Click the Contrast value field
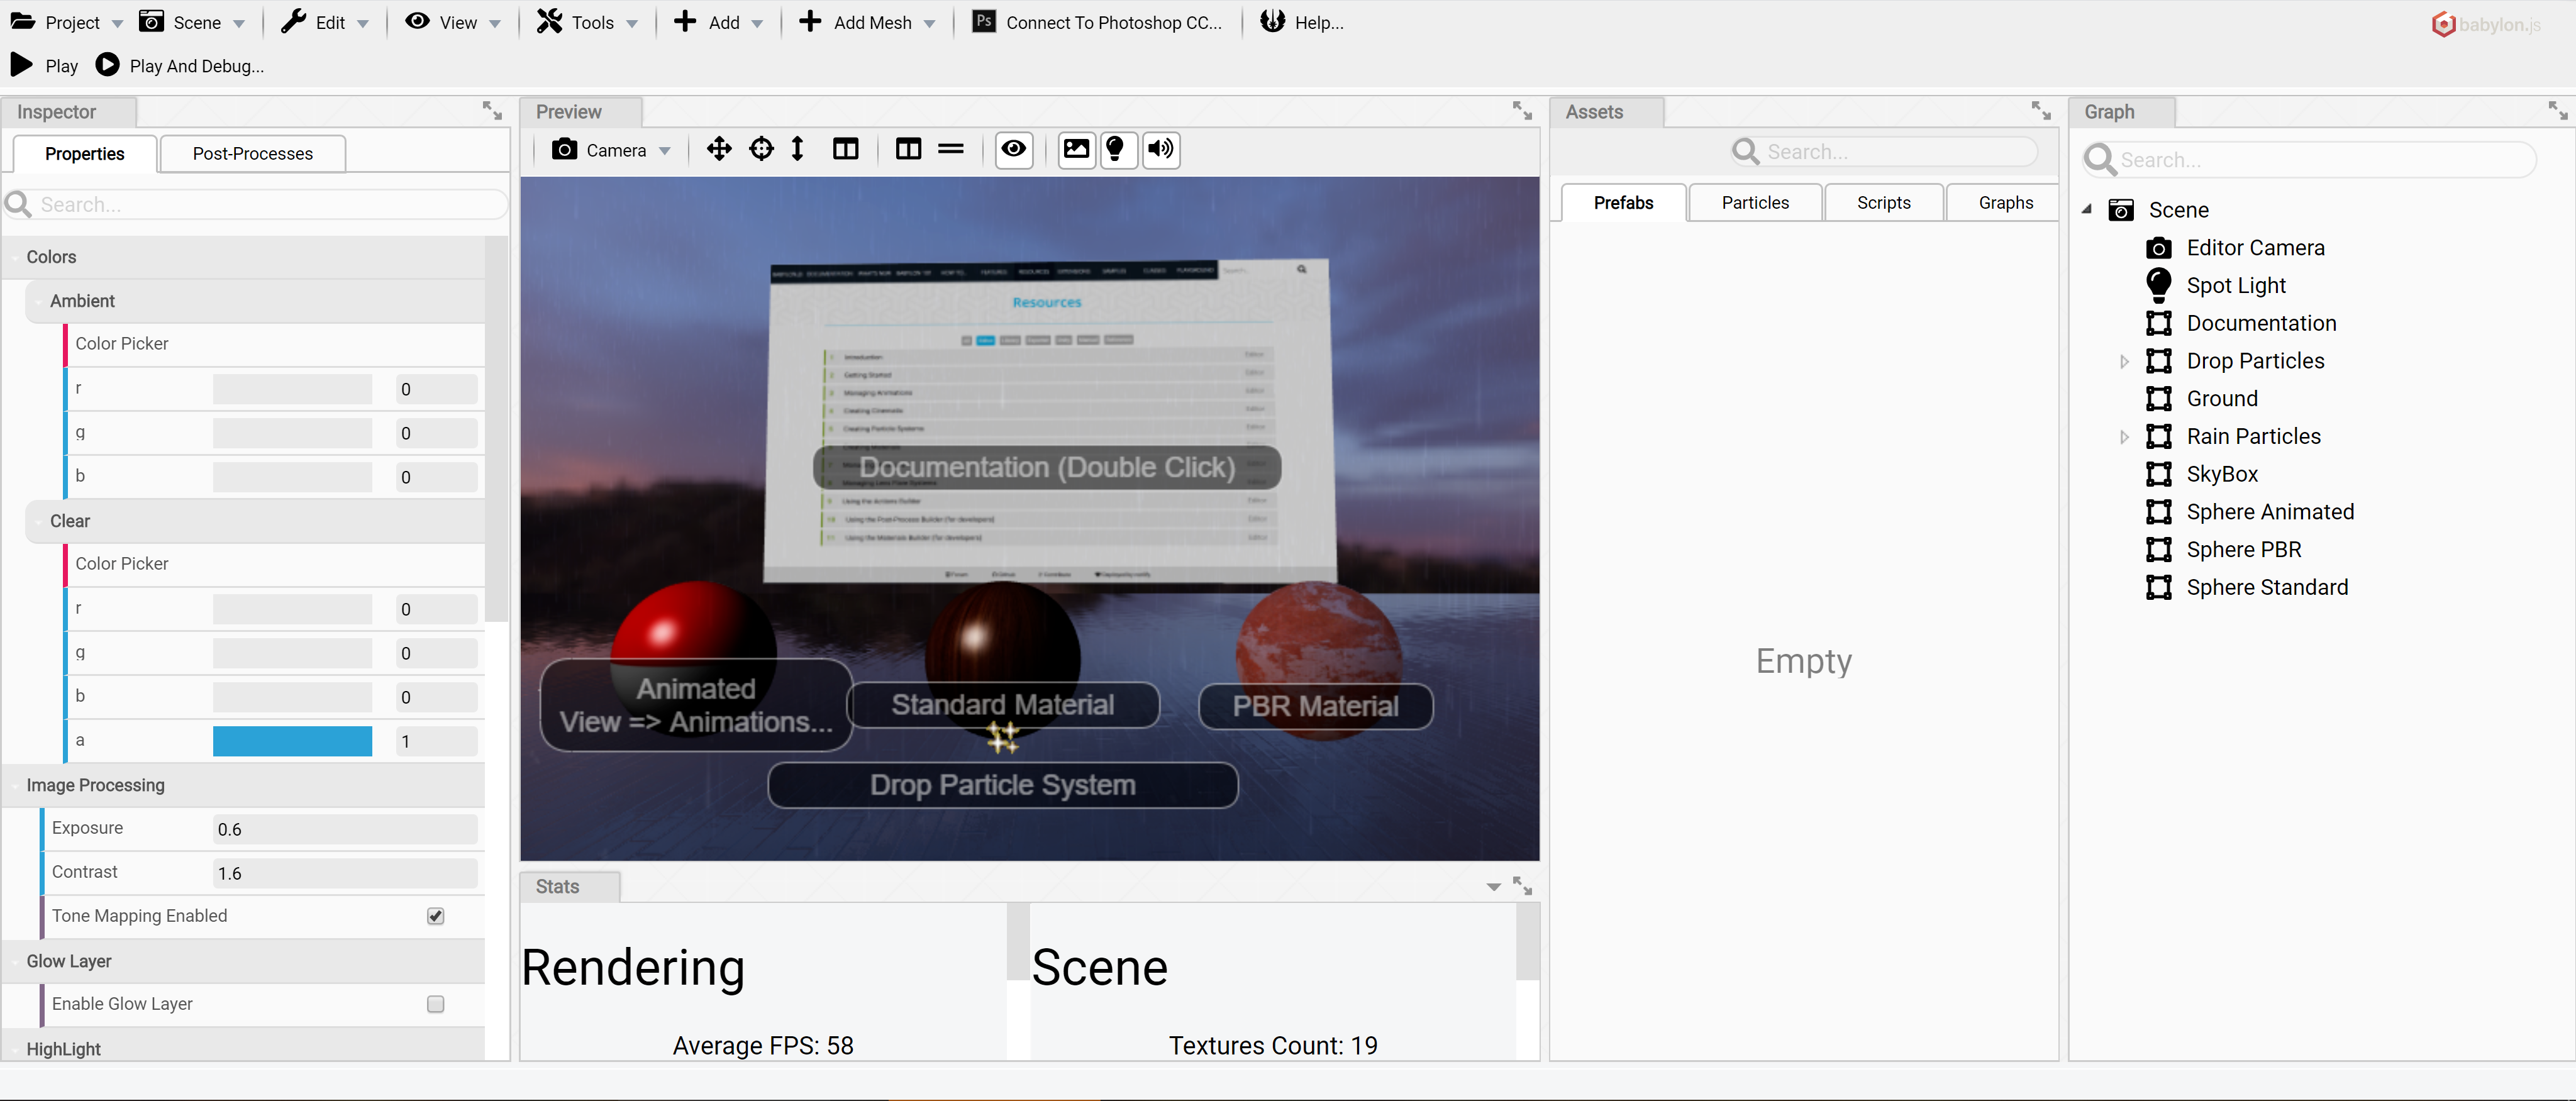This screenshot has width=2576, height=1101. tap(344, 873)
